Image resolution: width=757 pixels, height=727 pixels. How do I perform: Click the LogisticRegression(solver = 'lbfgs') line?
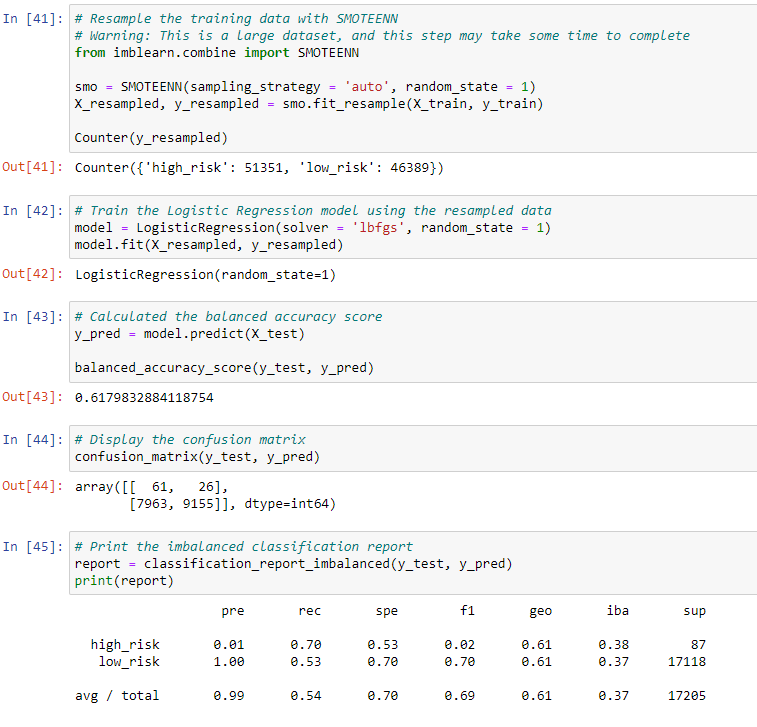(x=313, y=228)
